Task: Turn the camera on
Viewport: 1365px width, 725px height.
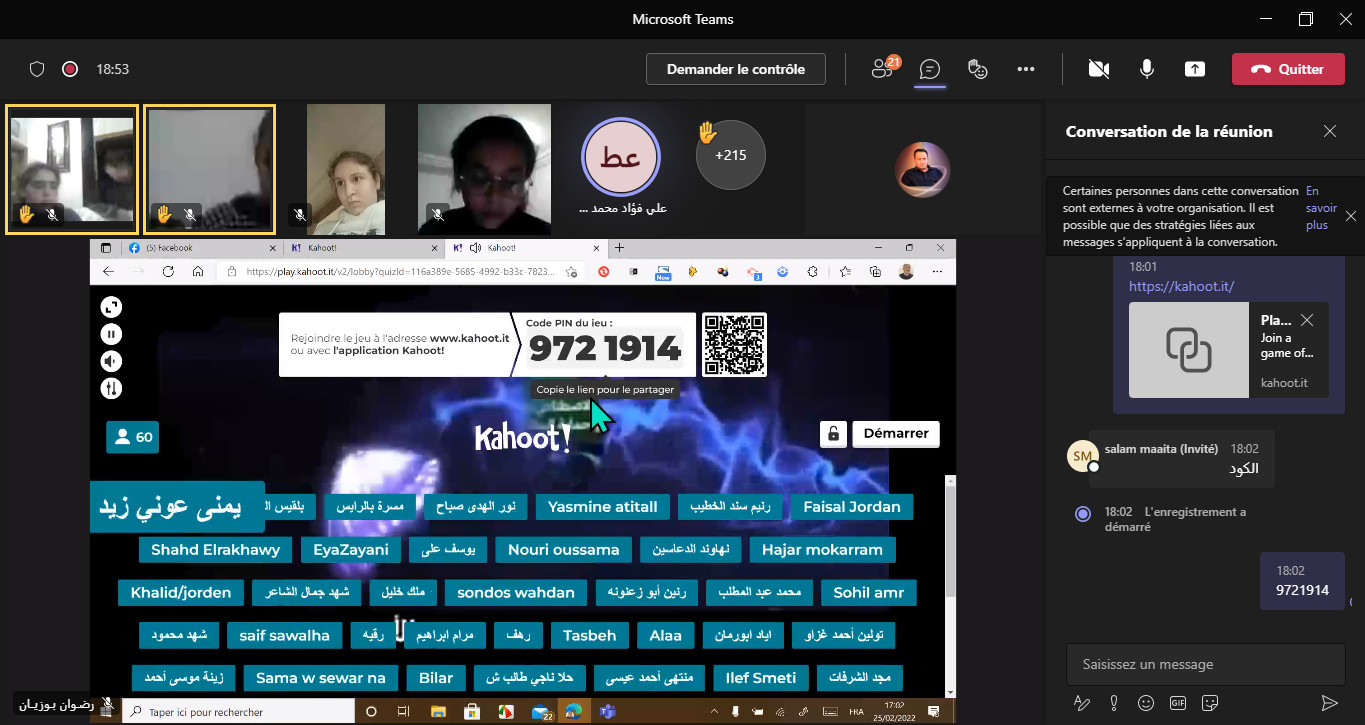Action: pyautogui.click(x=1099, y=69)
